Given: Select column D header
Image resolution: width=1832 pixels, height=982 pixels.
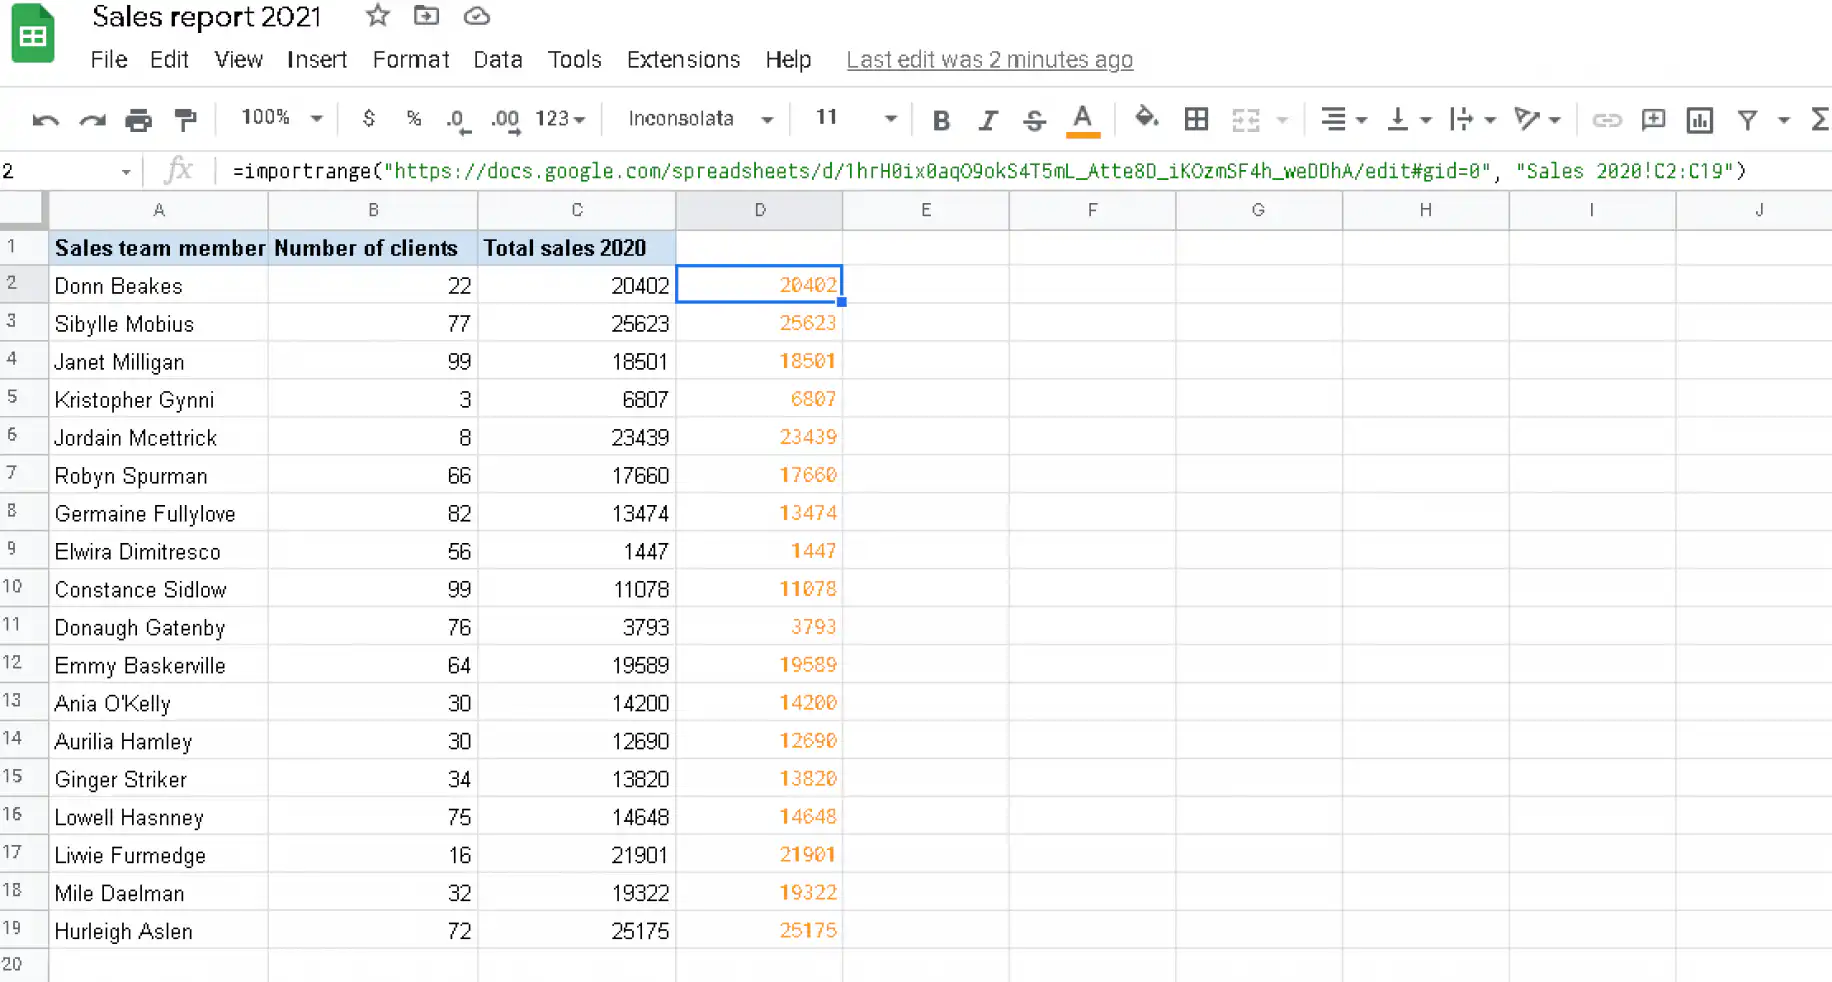Looking at the screenshot, I should 759,210.
